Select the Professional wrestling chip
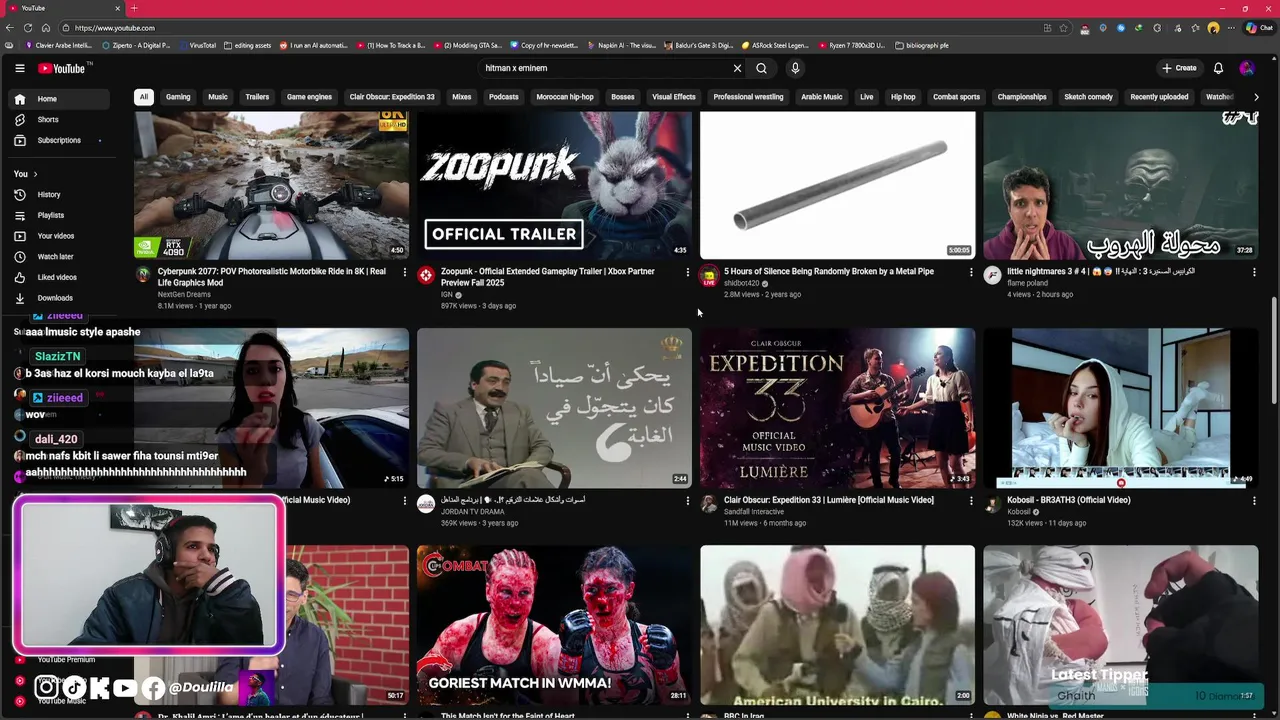Screen dimensions: 1280x720 click(x=748, y=97)
